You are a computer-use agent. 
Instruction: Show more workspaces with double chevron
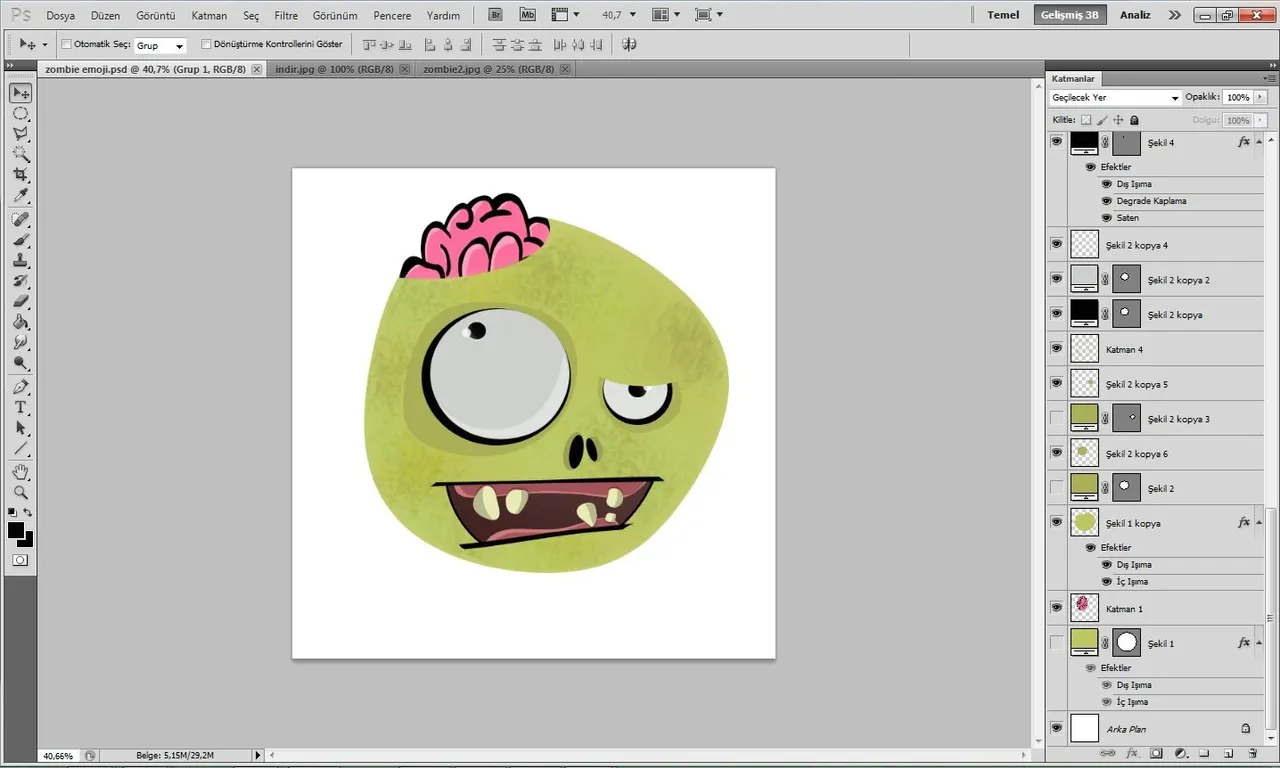(1174, 15)
